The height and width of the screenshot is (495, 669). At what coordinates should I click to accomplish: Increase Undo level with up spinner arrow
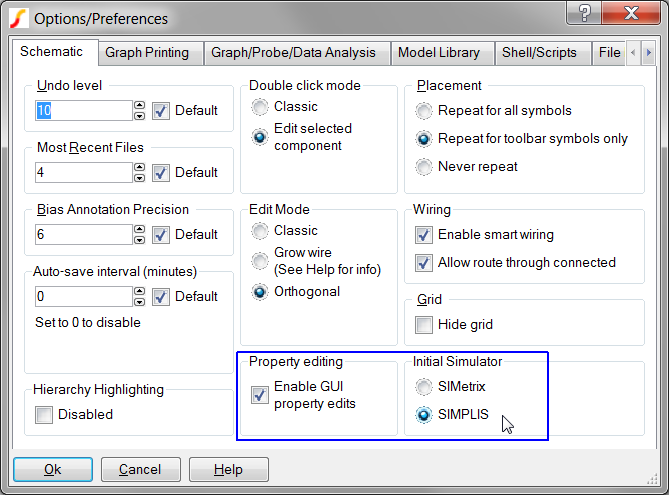point(139,105)
